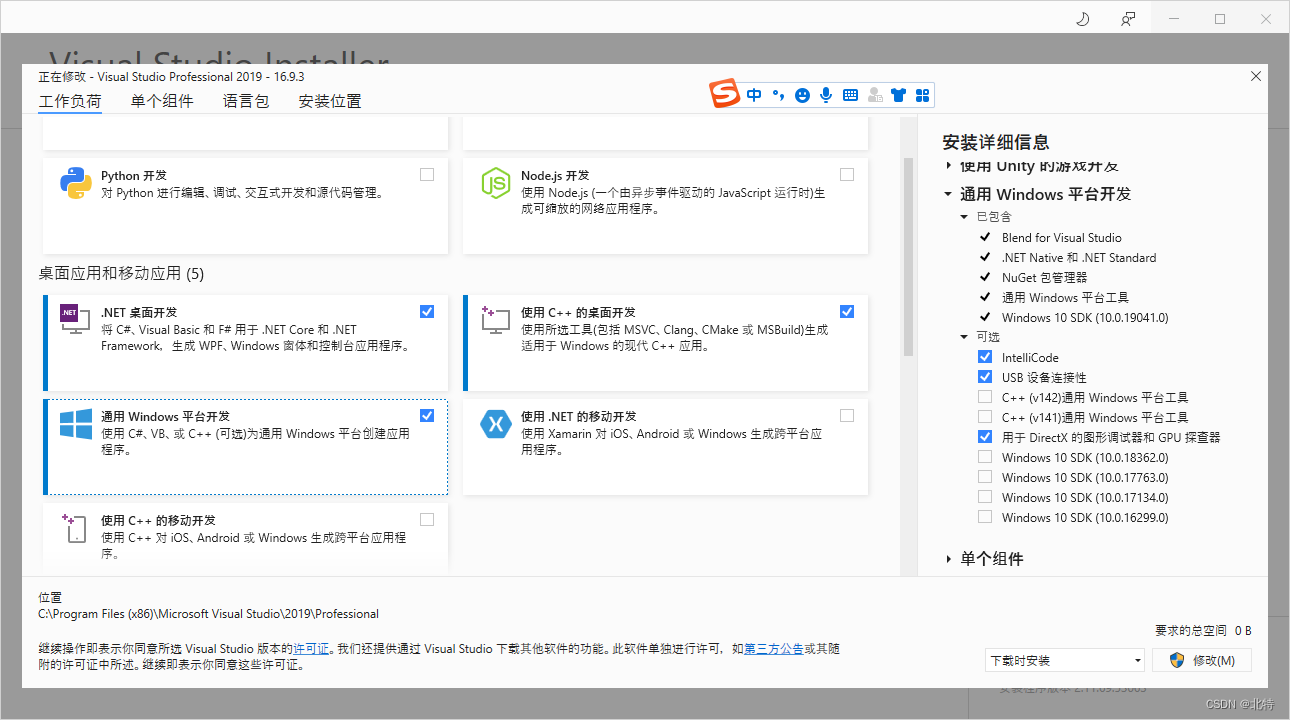The height and width of the screenshot is (720, 1290).
Task: Switch to the 单个组件 tab
Action: click(162, 101)
